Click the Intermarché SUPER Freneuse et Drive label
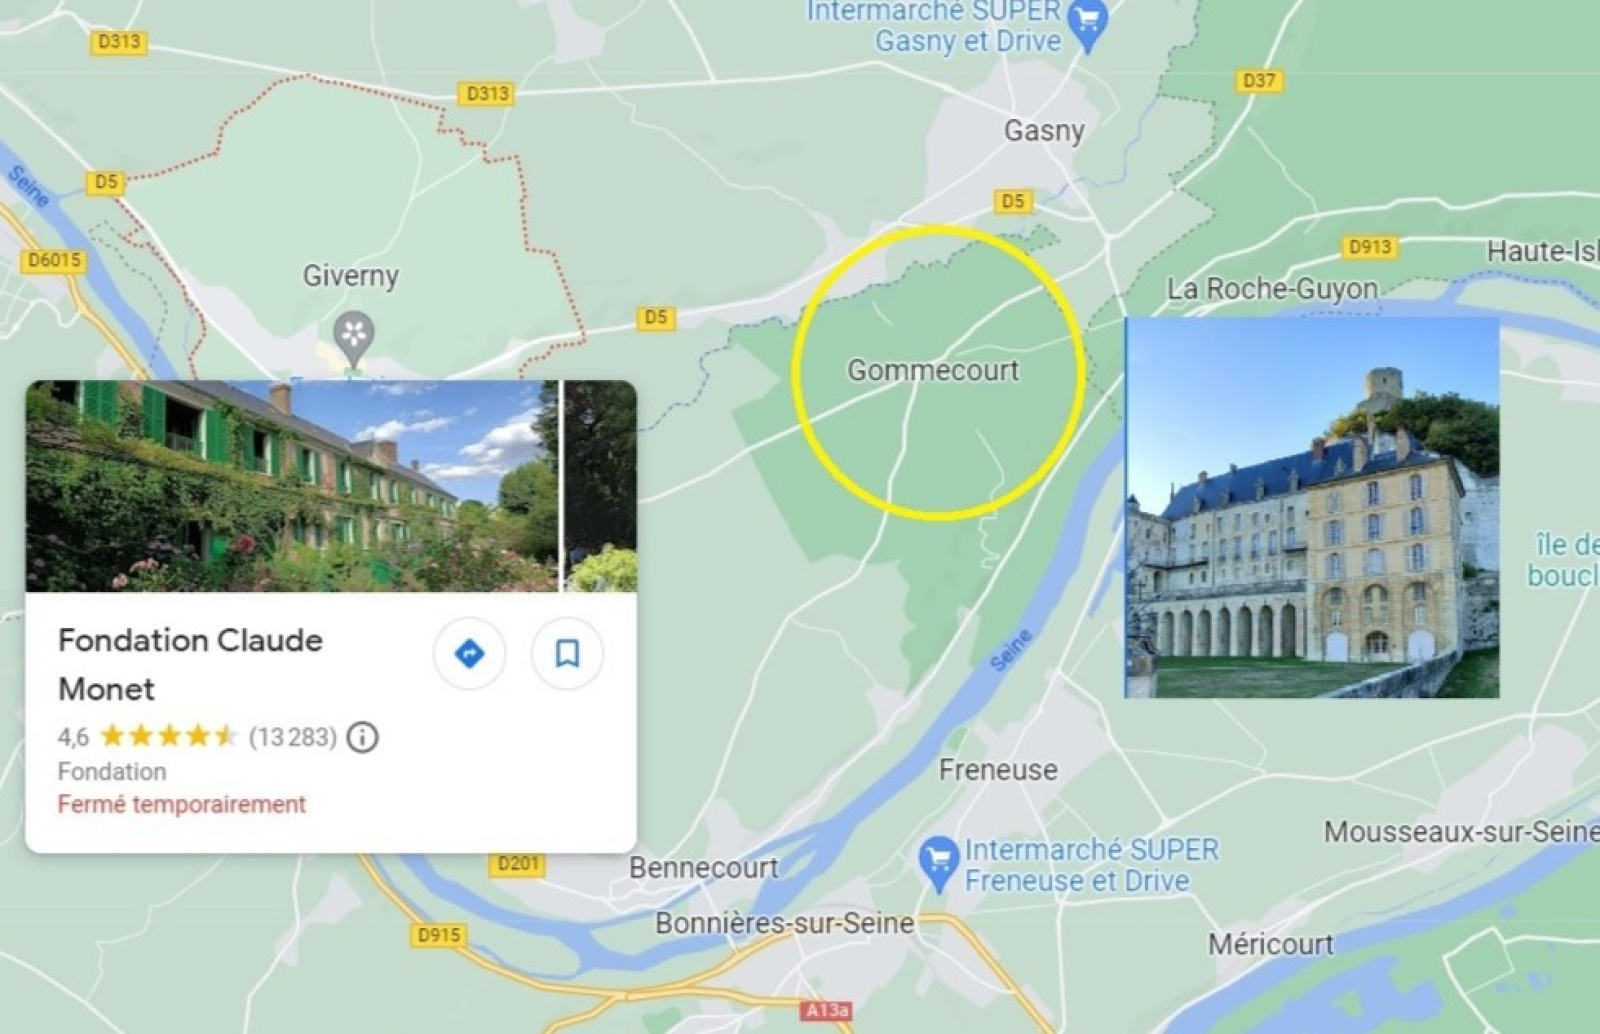This screenshot has height=1034, width=1600. coord(1092,865)
